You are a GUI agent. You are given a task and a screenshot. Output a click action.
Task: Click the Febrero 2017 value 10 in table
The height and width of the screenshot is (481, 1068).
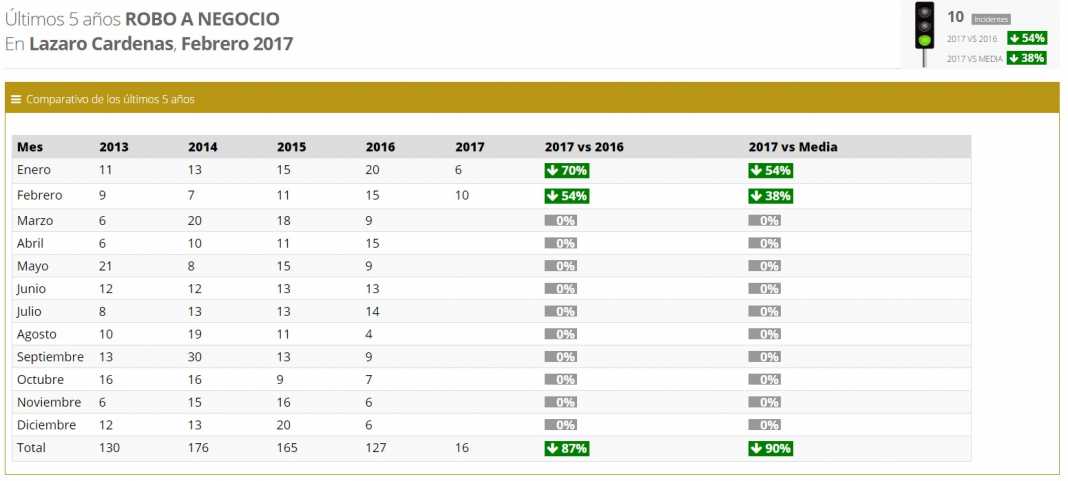coord(462,196)
